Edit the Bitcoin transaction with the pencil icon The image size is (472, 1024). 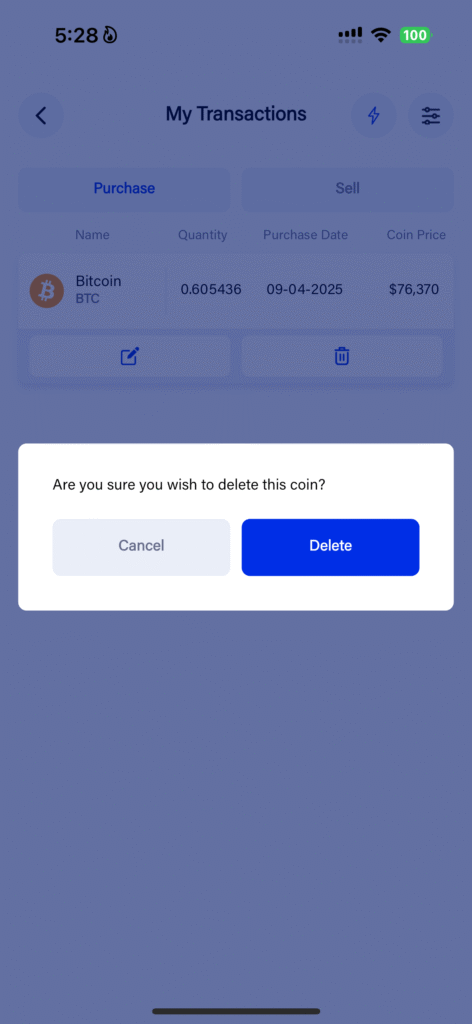tap(130, 357)
